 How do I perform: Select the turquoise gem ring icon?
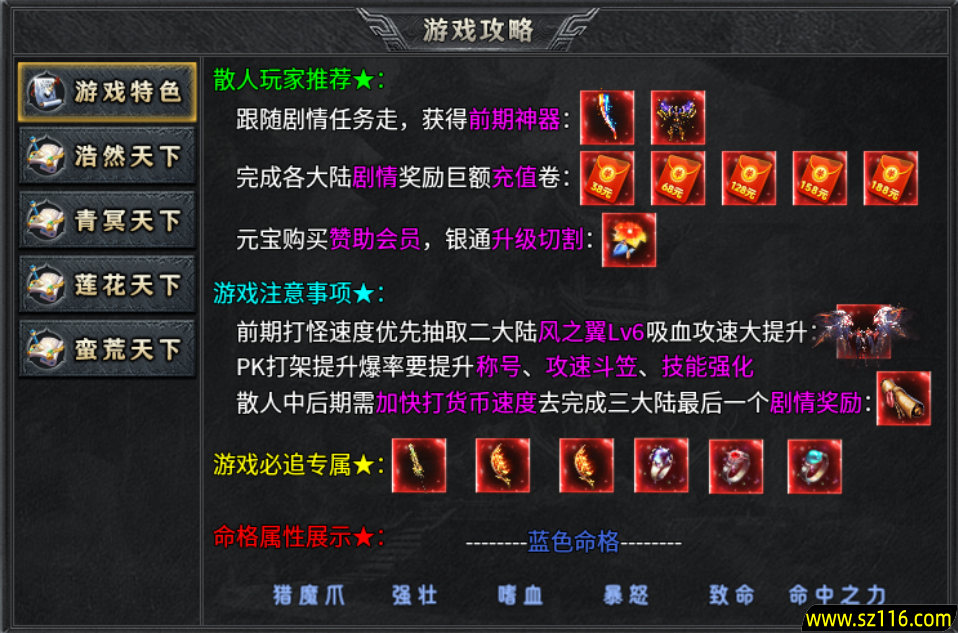pos(814,466)
